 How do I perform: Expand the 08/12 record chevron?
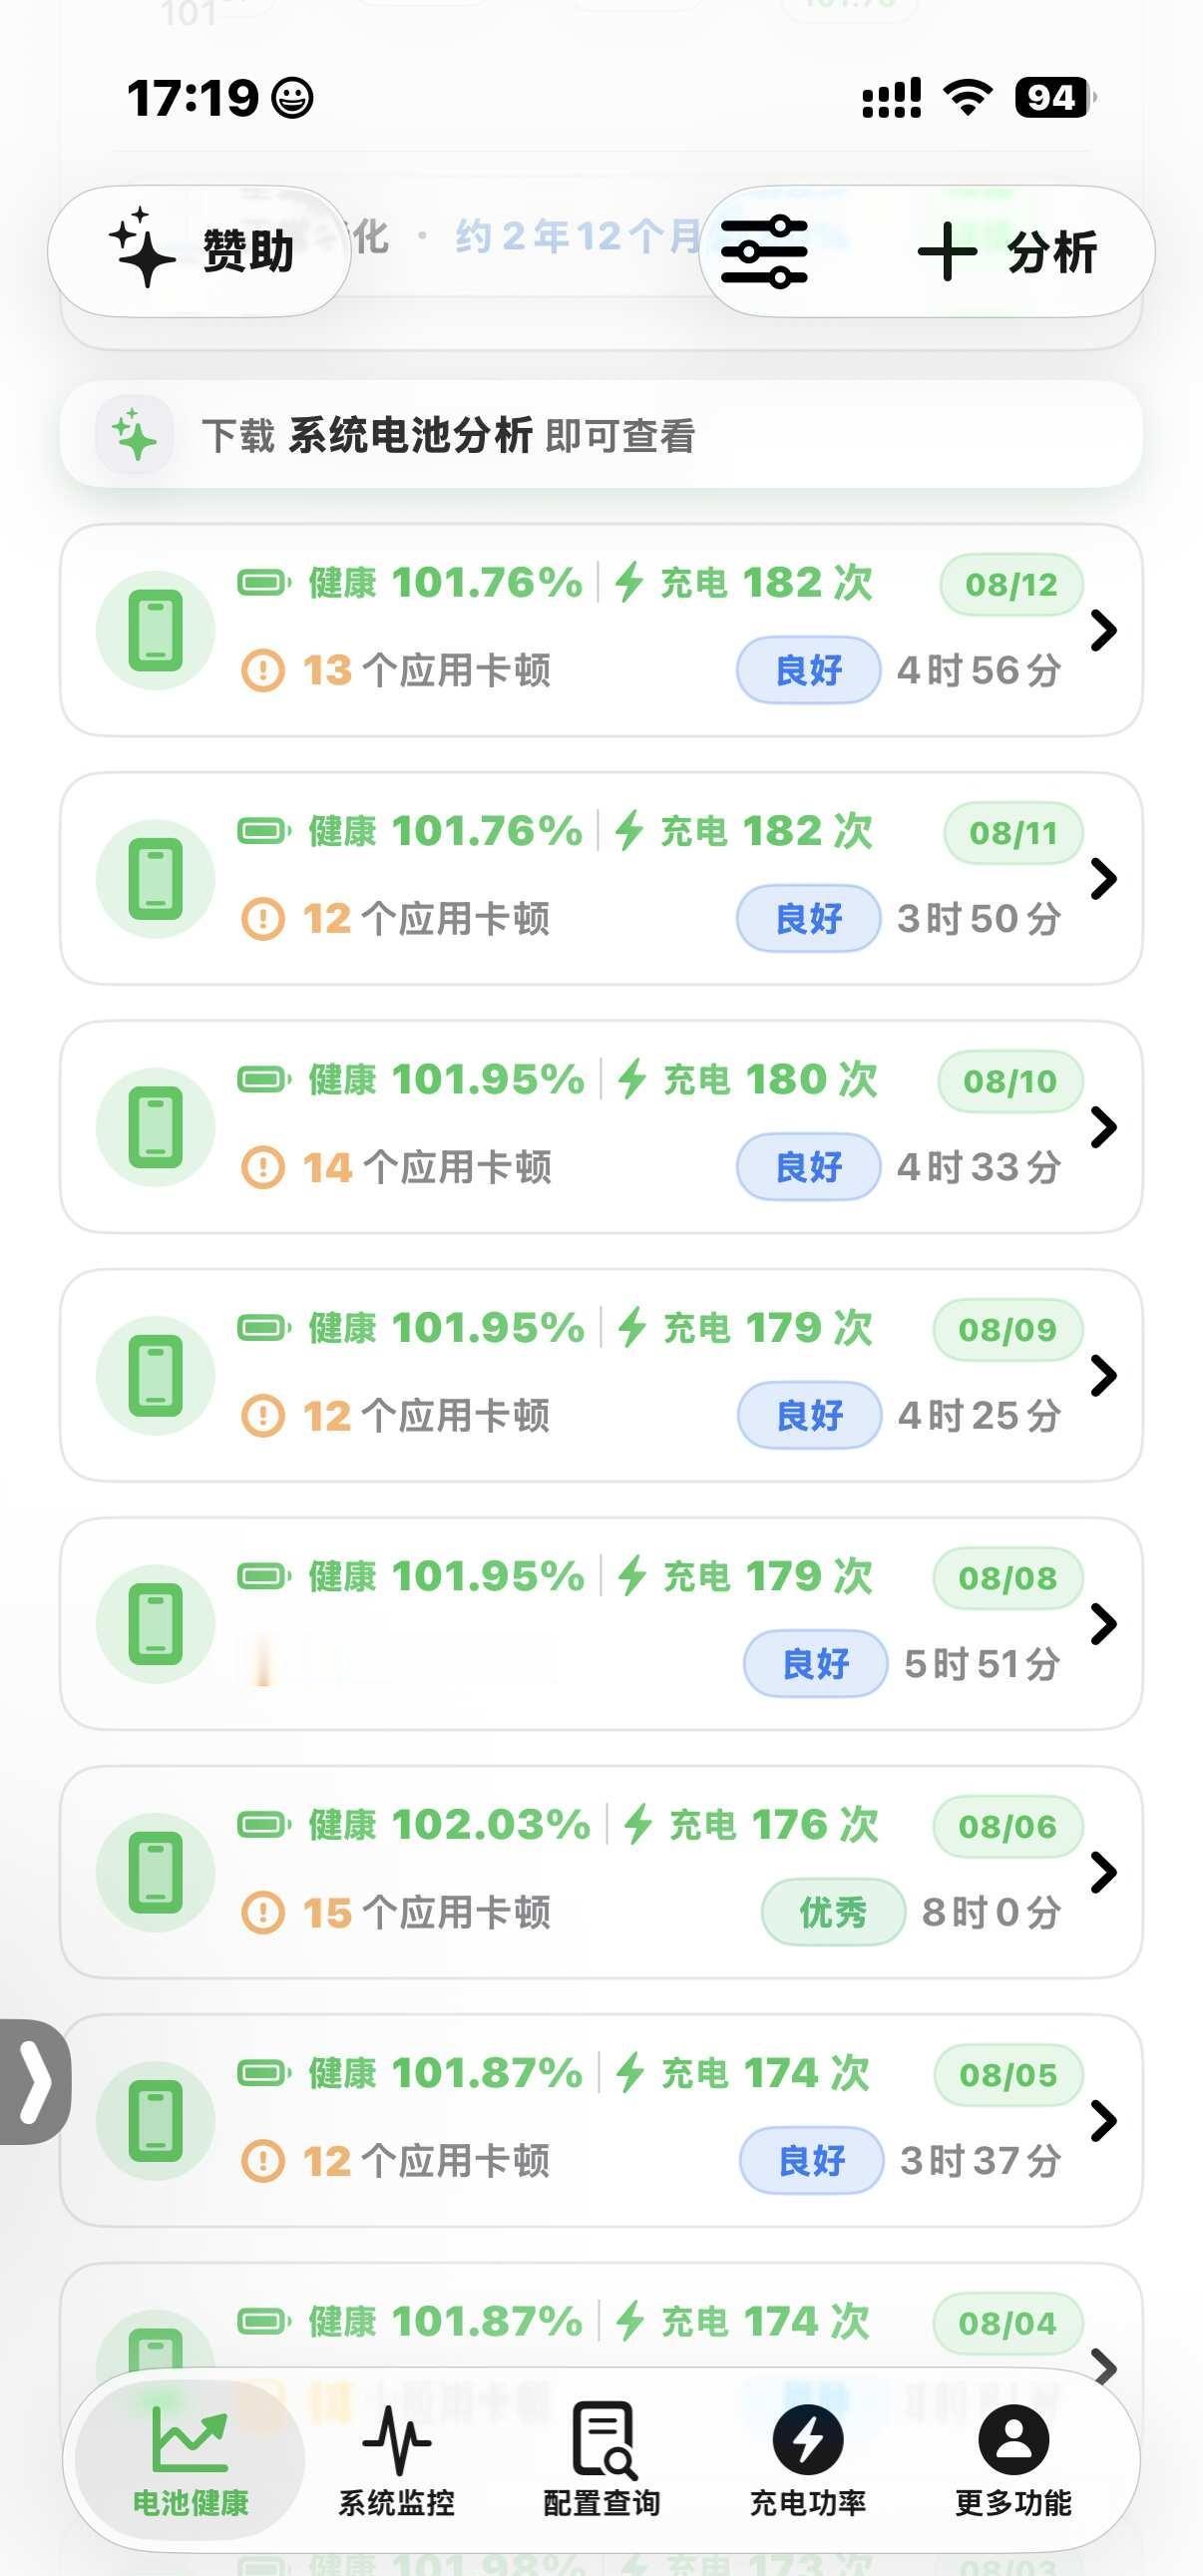[x=1103, y=630]
